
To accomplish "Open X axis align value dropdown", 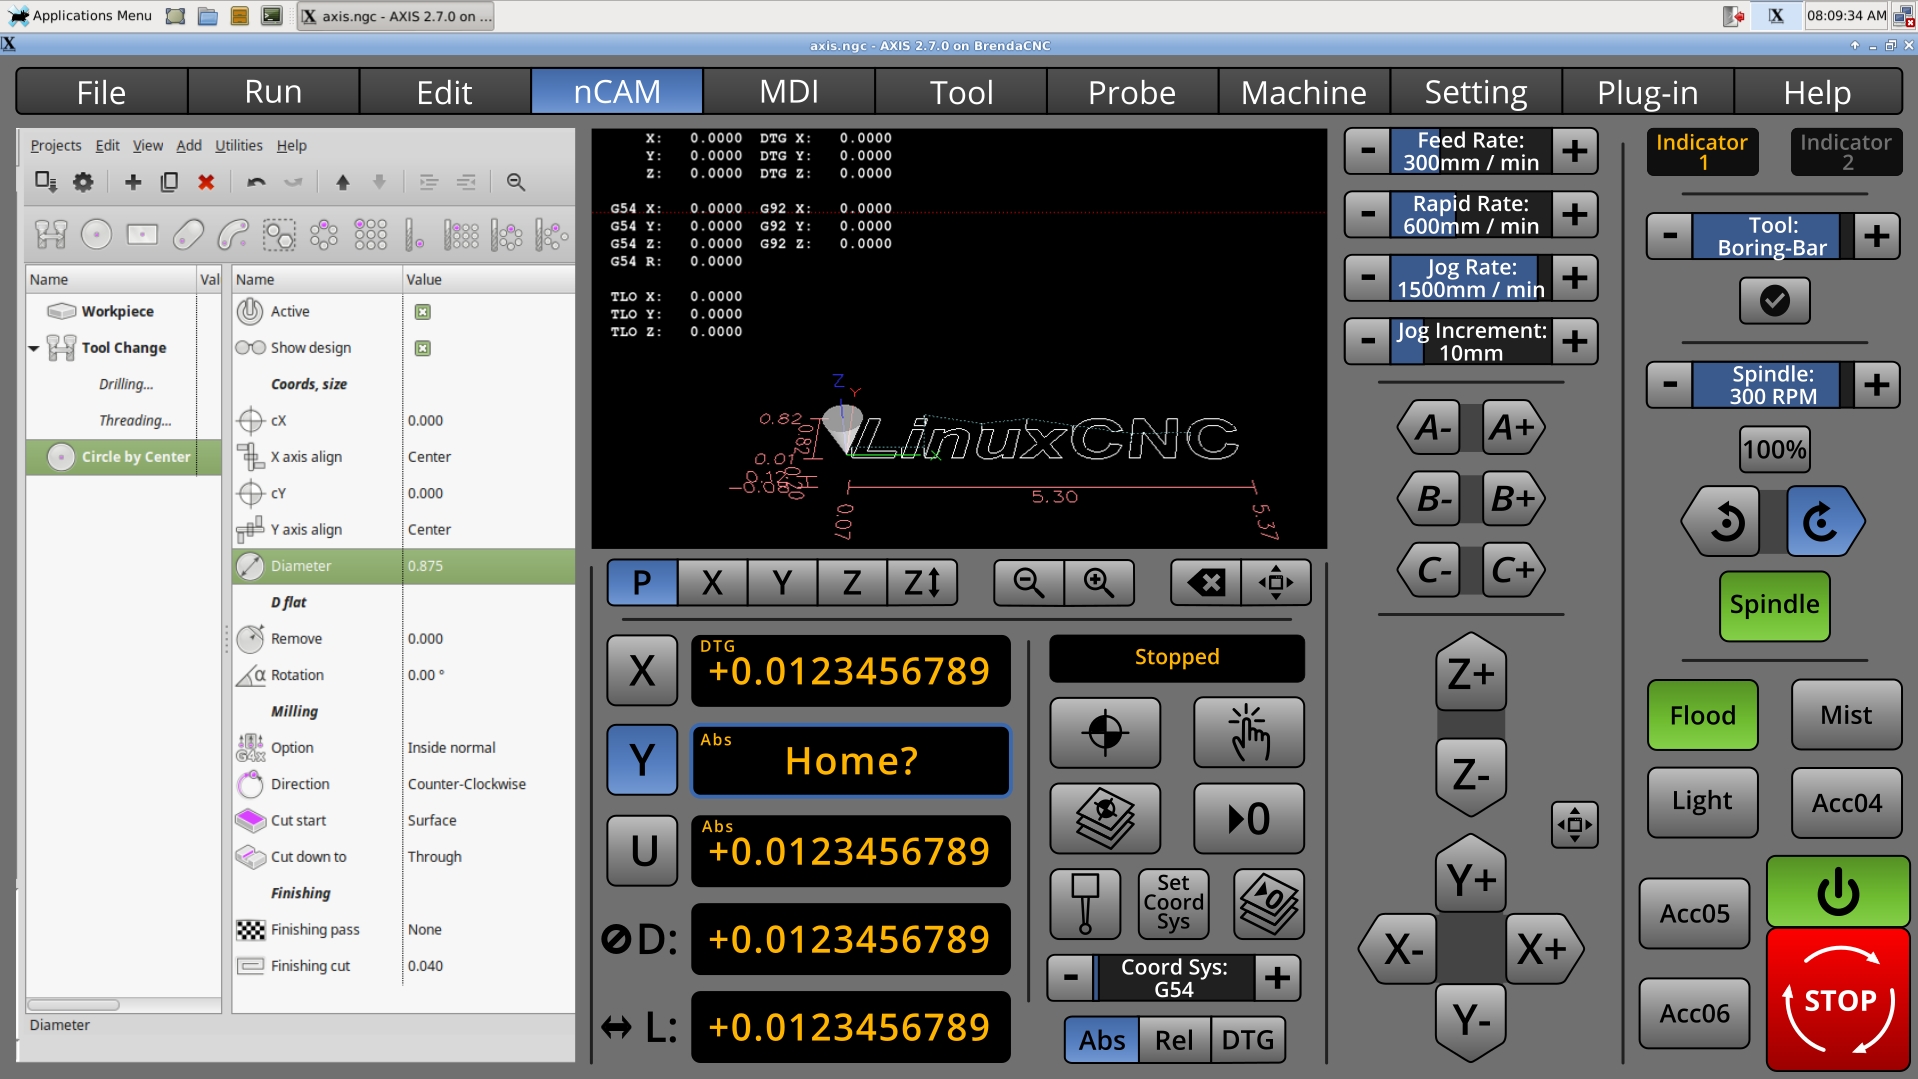I will click(x=487, y=457).
